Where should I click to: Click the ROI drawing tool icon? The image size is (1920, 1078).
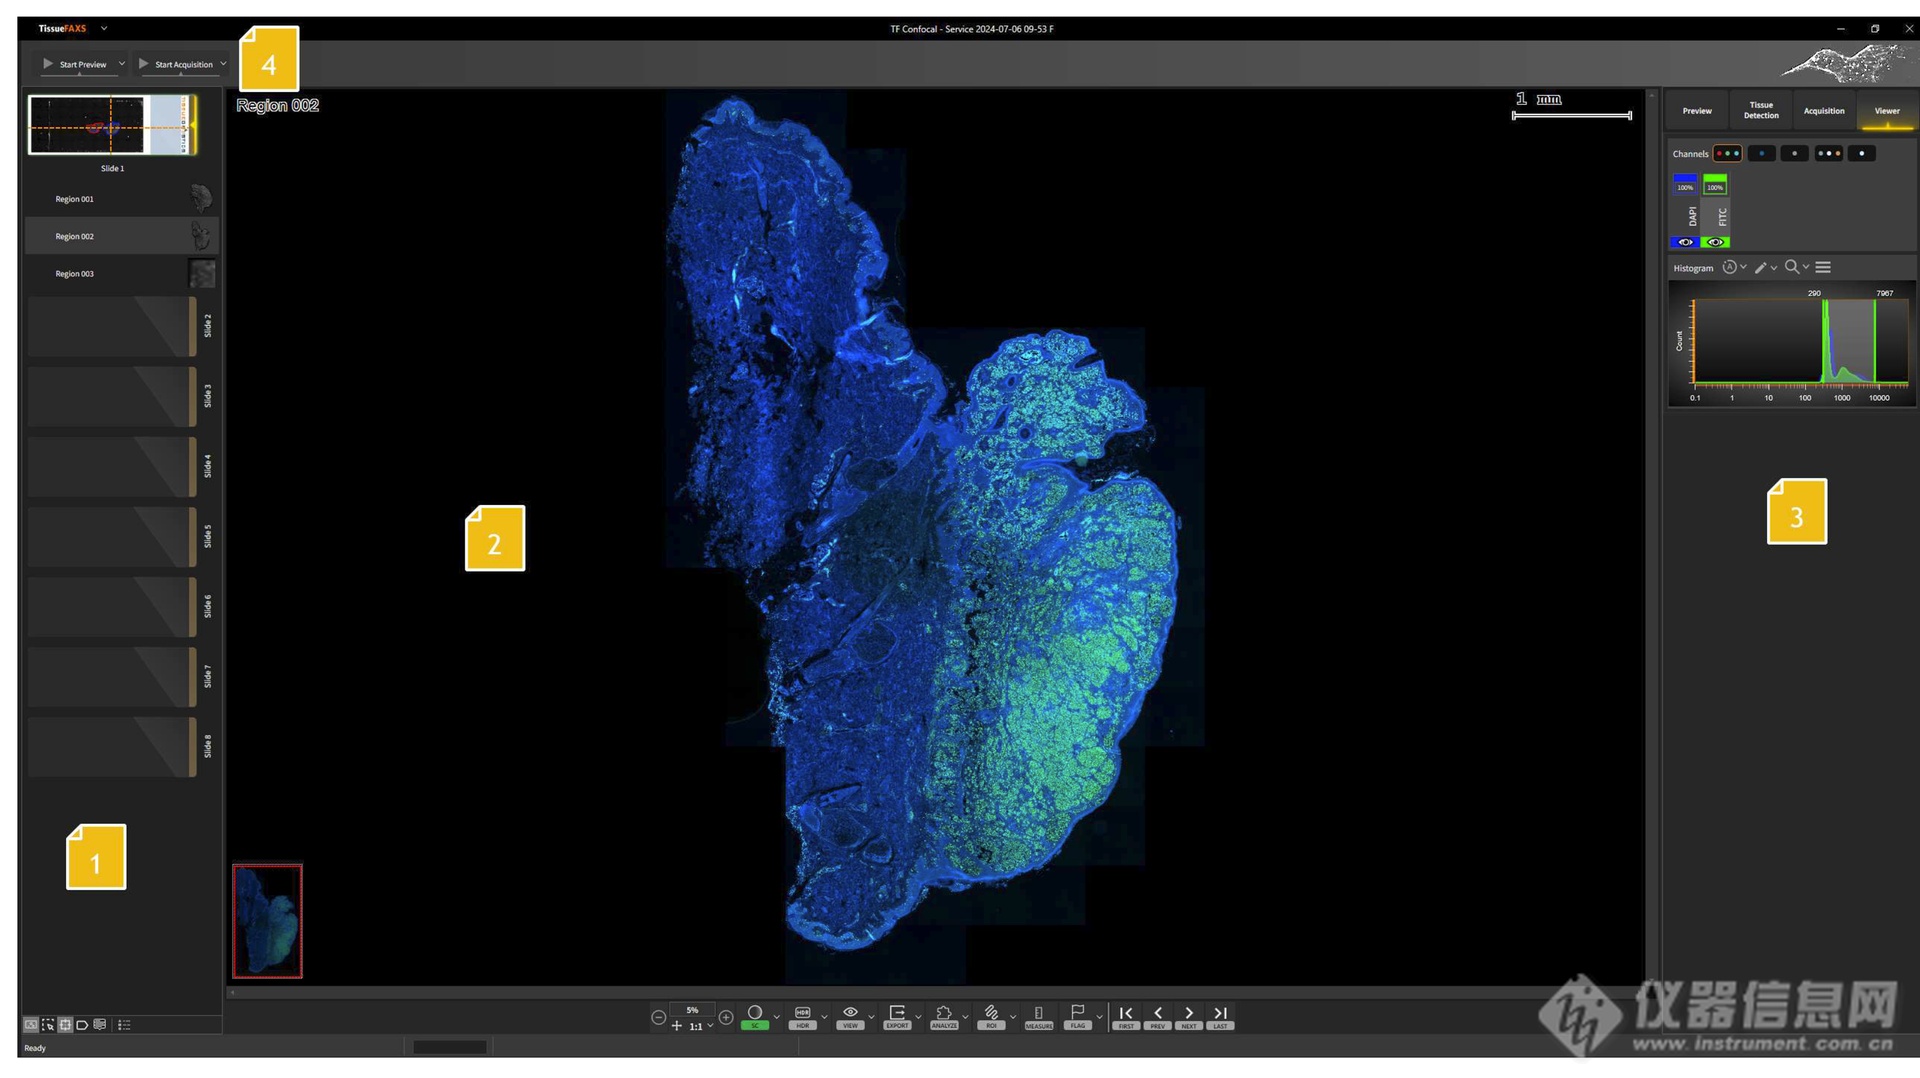[x=991, y=1017]
